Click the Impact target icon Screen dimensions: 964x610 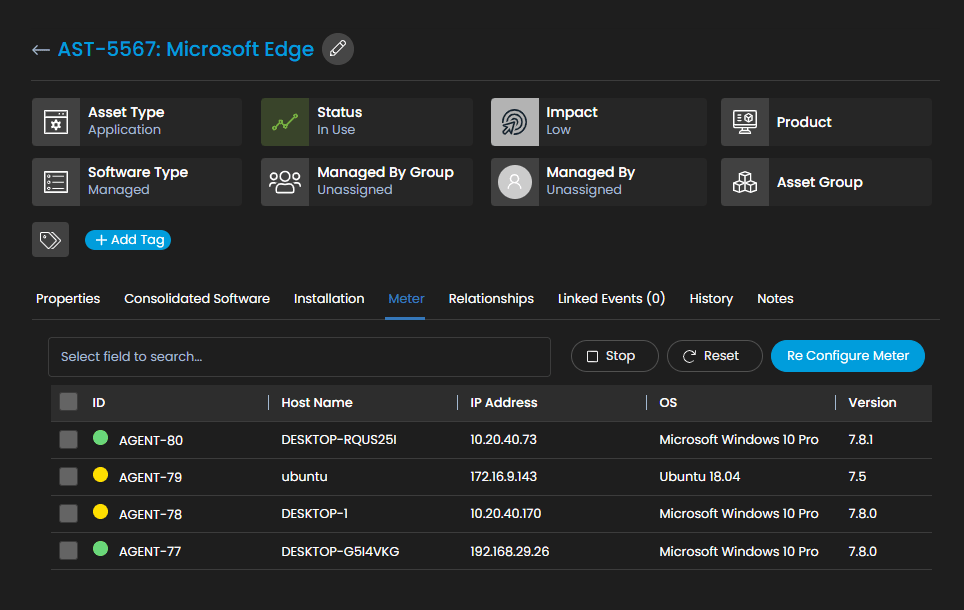pos(515,122)
